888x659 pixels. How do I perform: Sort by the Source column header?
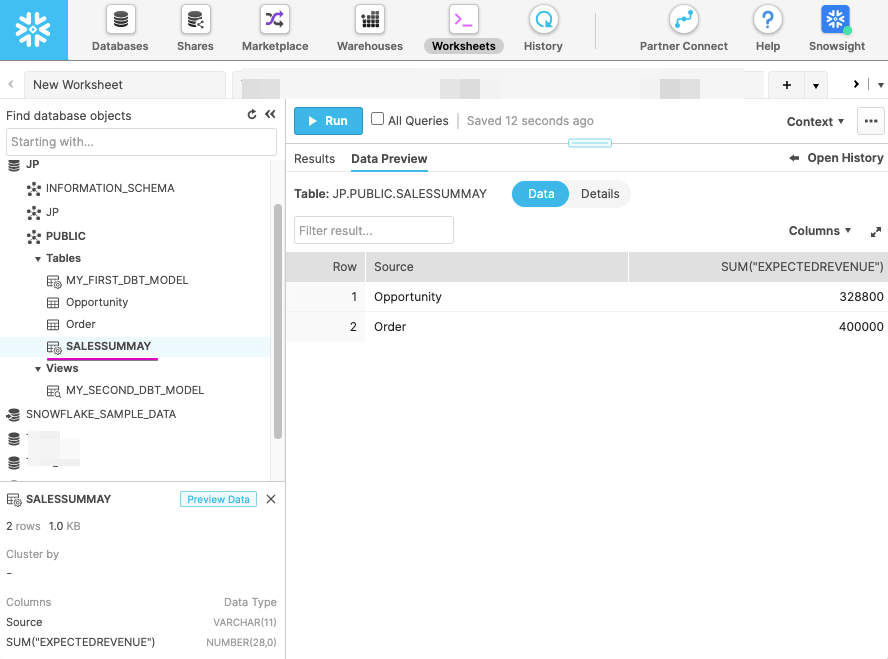click(x=497, y=267)
